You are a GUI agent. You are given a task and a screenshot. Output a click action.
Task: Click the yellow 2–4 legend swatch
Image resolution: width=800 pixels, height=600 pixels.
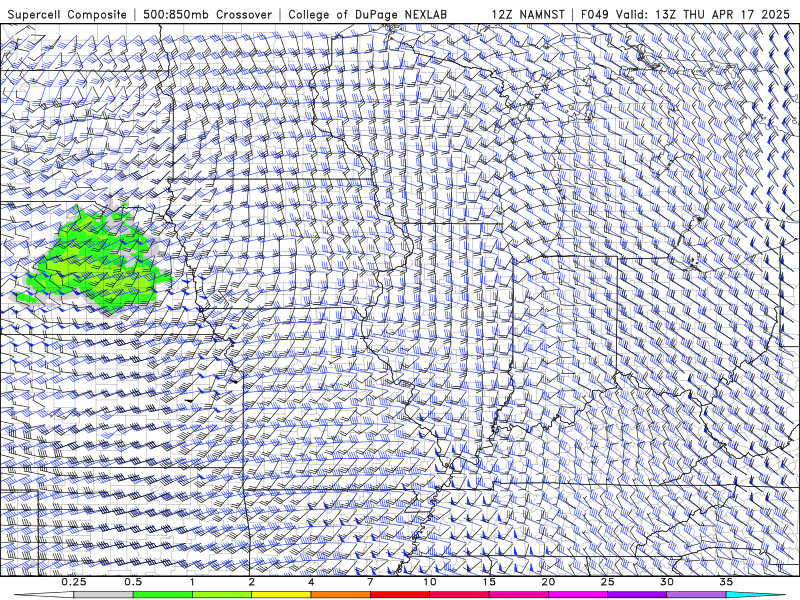(281, 595)
